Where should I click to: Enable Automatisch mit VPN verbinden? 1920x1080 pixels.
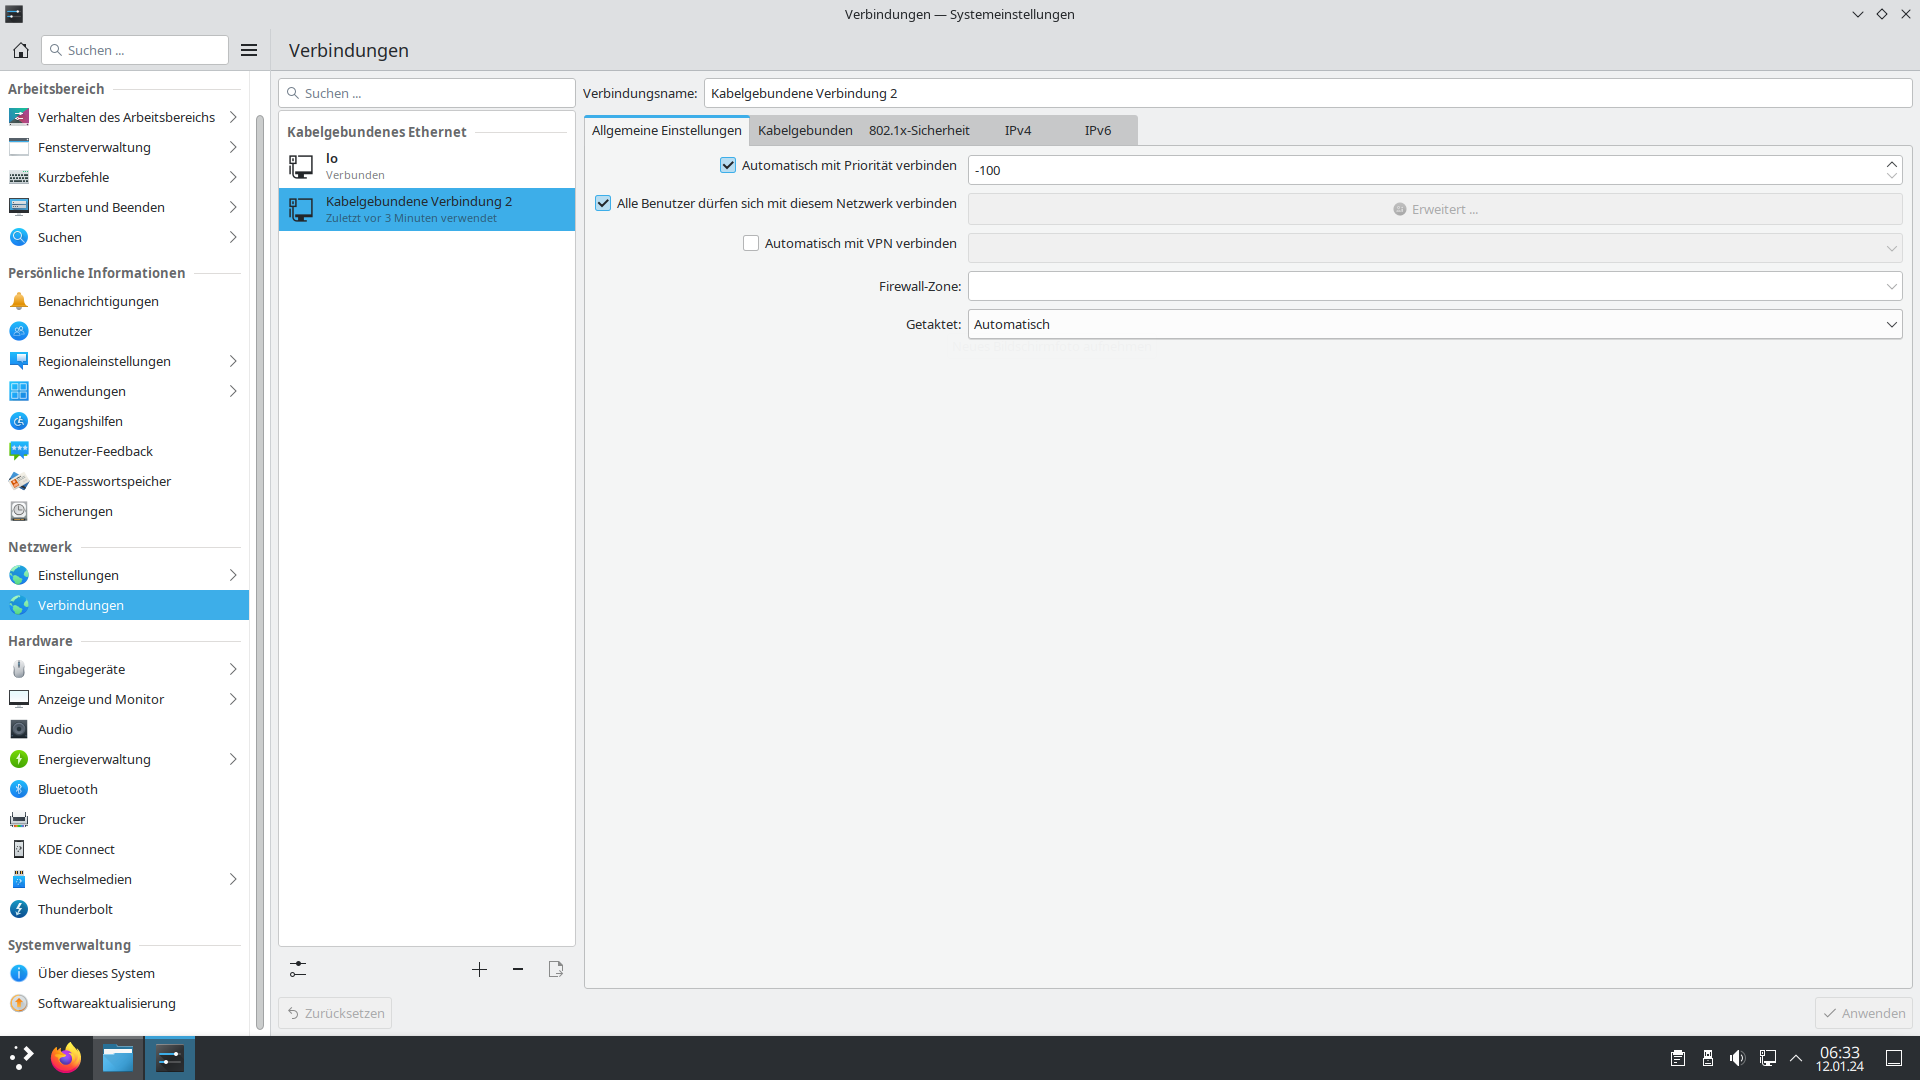pos(751,243)
